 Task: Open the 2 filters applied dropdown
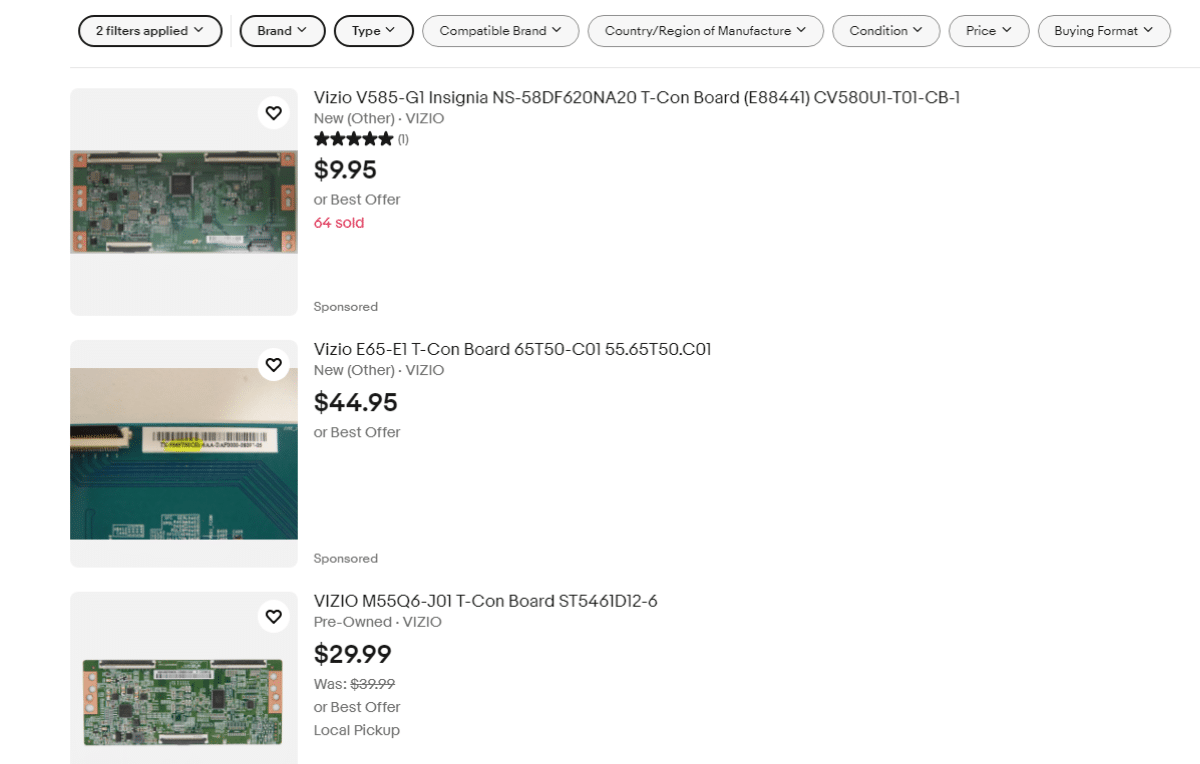coord(150,31)
